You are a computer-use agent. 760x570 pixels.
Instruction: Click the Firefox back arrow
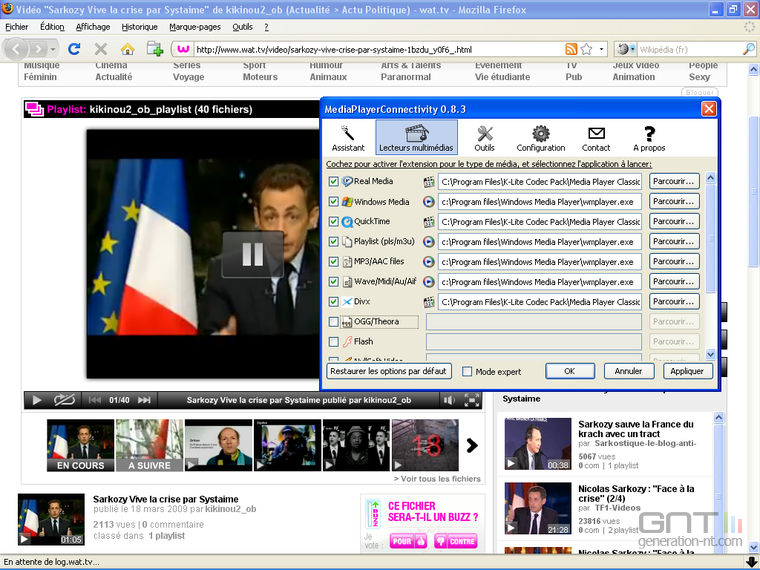16,49
